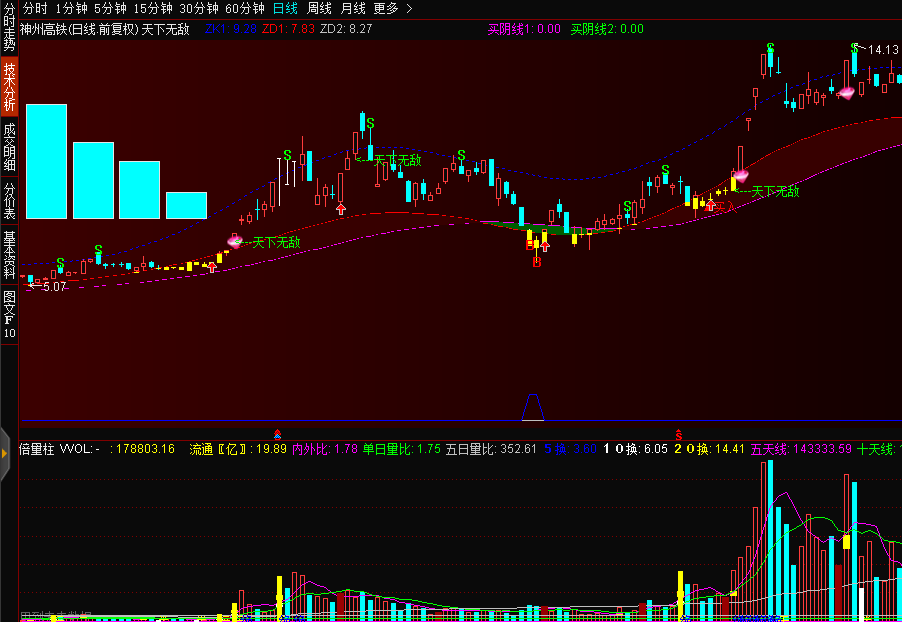Click the pink ingot icon below the 14.13 high
The height and width of the screenshot is (622, 902).
pyautogui.click(x=846, y=92)
